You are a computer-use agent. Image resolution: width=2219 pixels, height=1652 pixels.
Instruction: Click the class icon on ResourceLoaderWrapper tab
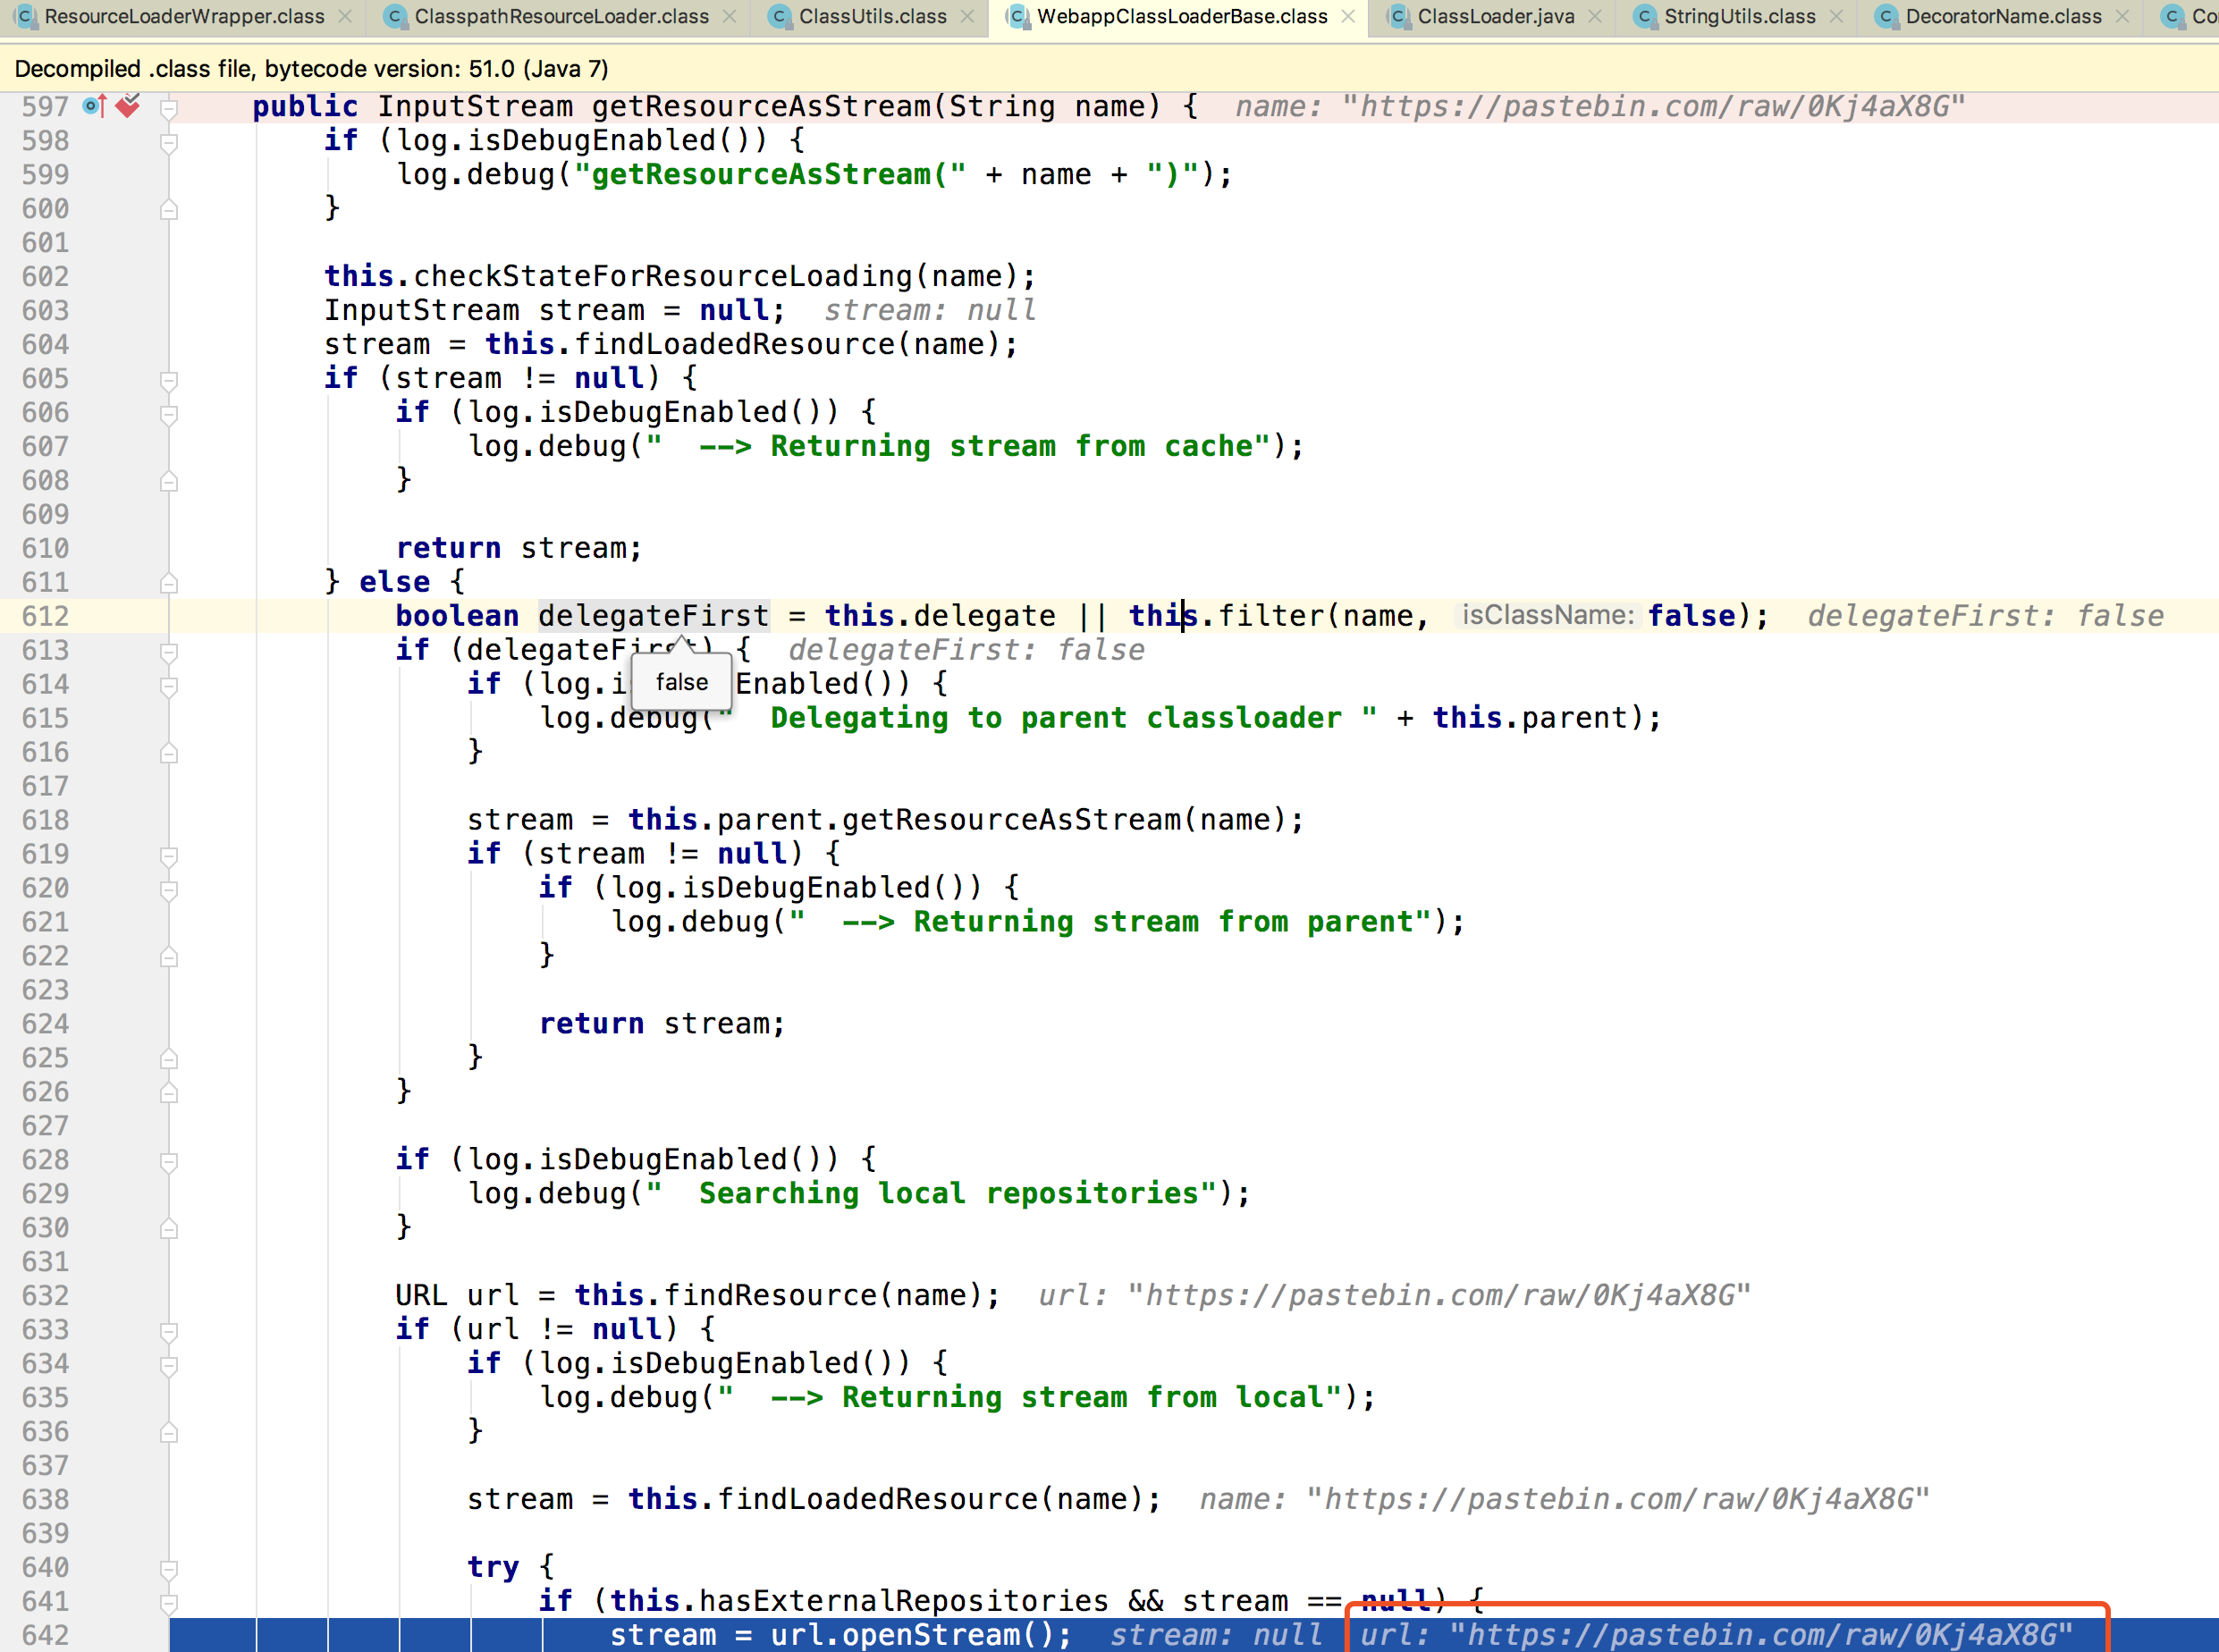25,17
